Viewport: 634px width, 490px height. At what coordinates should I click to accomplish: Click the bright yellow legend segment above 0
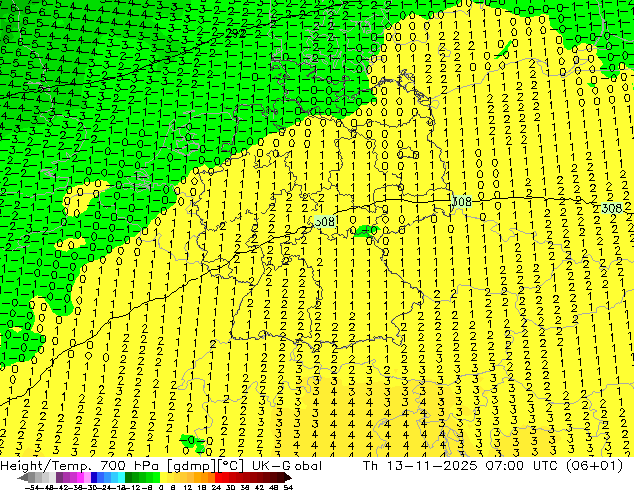163,478
